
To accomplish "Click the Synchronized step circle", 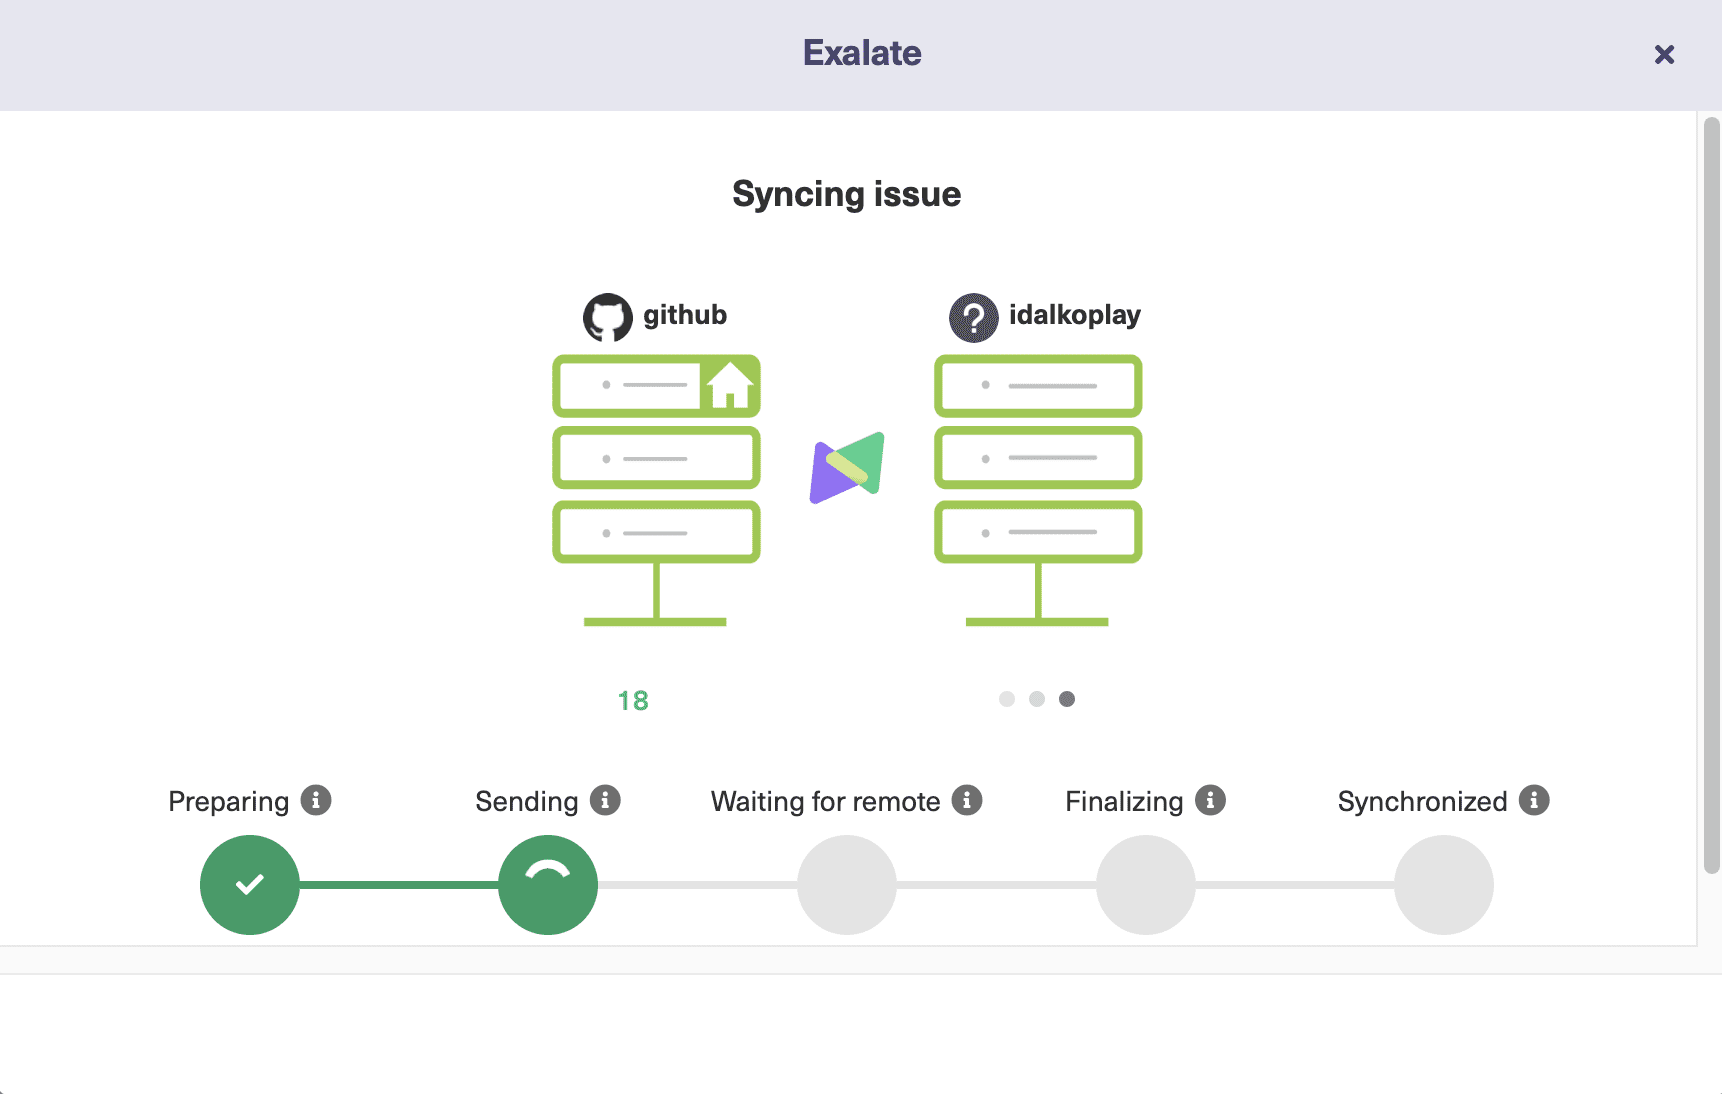I will [1443, 885].
